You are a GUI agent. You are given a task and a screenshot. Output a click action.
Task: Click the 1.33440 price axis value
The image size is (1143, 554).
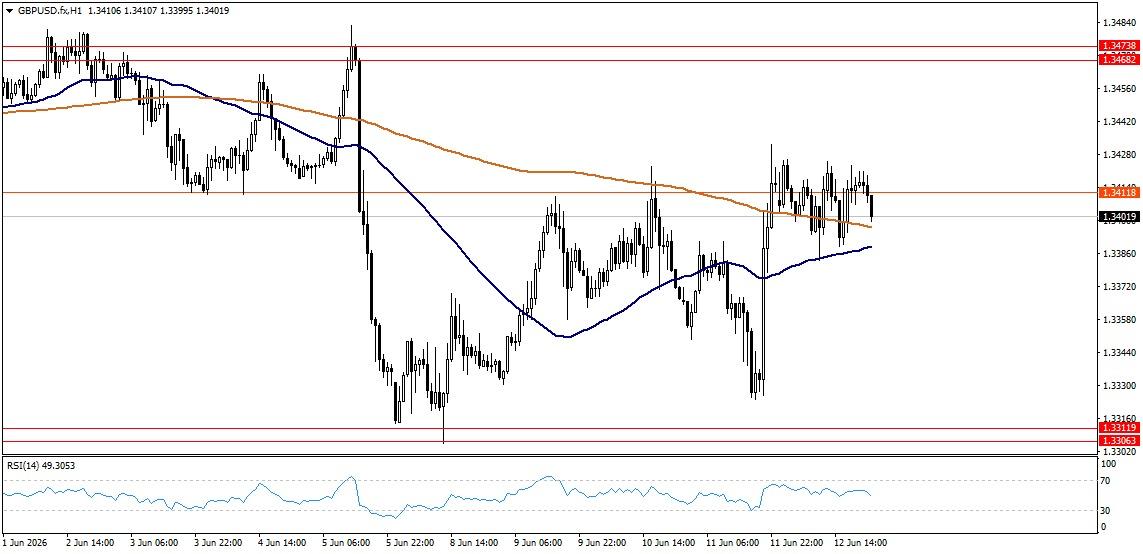(x=1120, y=352)
